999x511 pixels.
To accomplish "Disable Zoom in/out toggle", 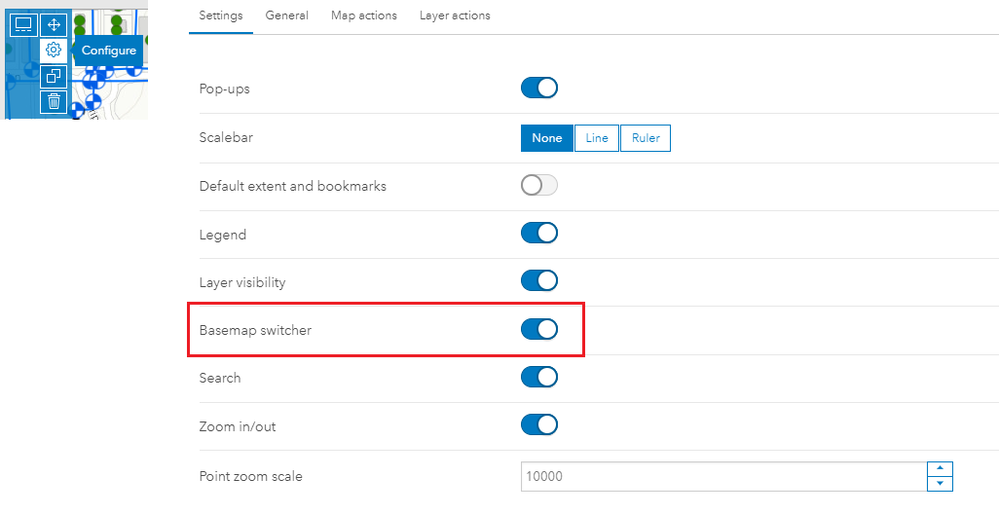I will 539,425.
